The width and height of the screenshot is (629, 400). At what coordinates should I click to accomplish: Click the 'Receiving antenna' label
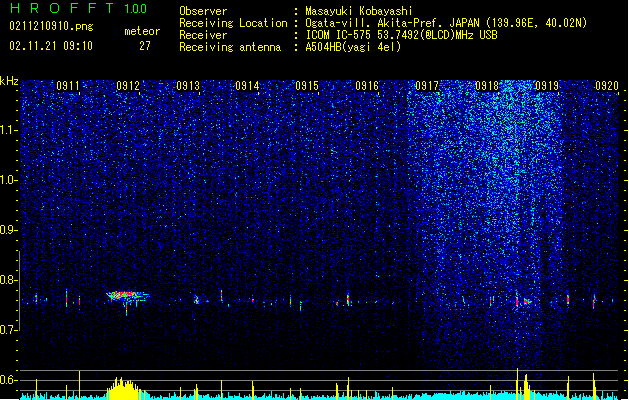pyautogui.click(x=230, y=47)
